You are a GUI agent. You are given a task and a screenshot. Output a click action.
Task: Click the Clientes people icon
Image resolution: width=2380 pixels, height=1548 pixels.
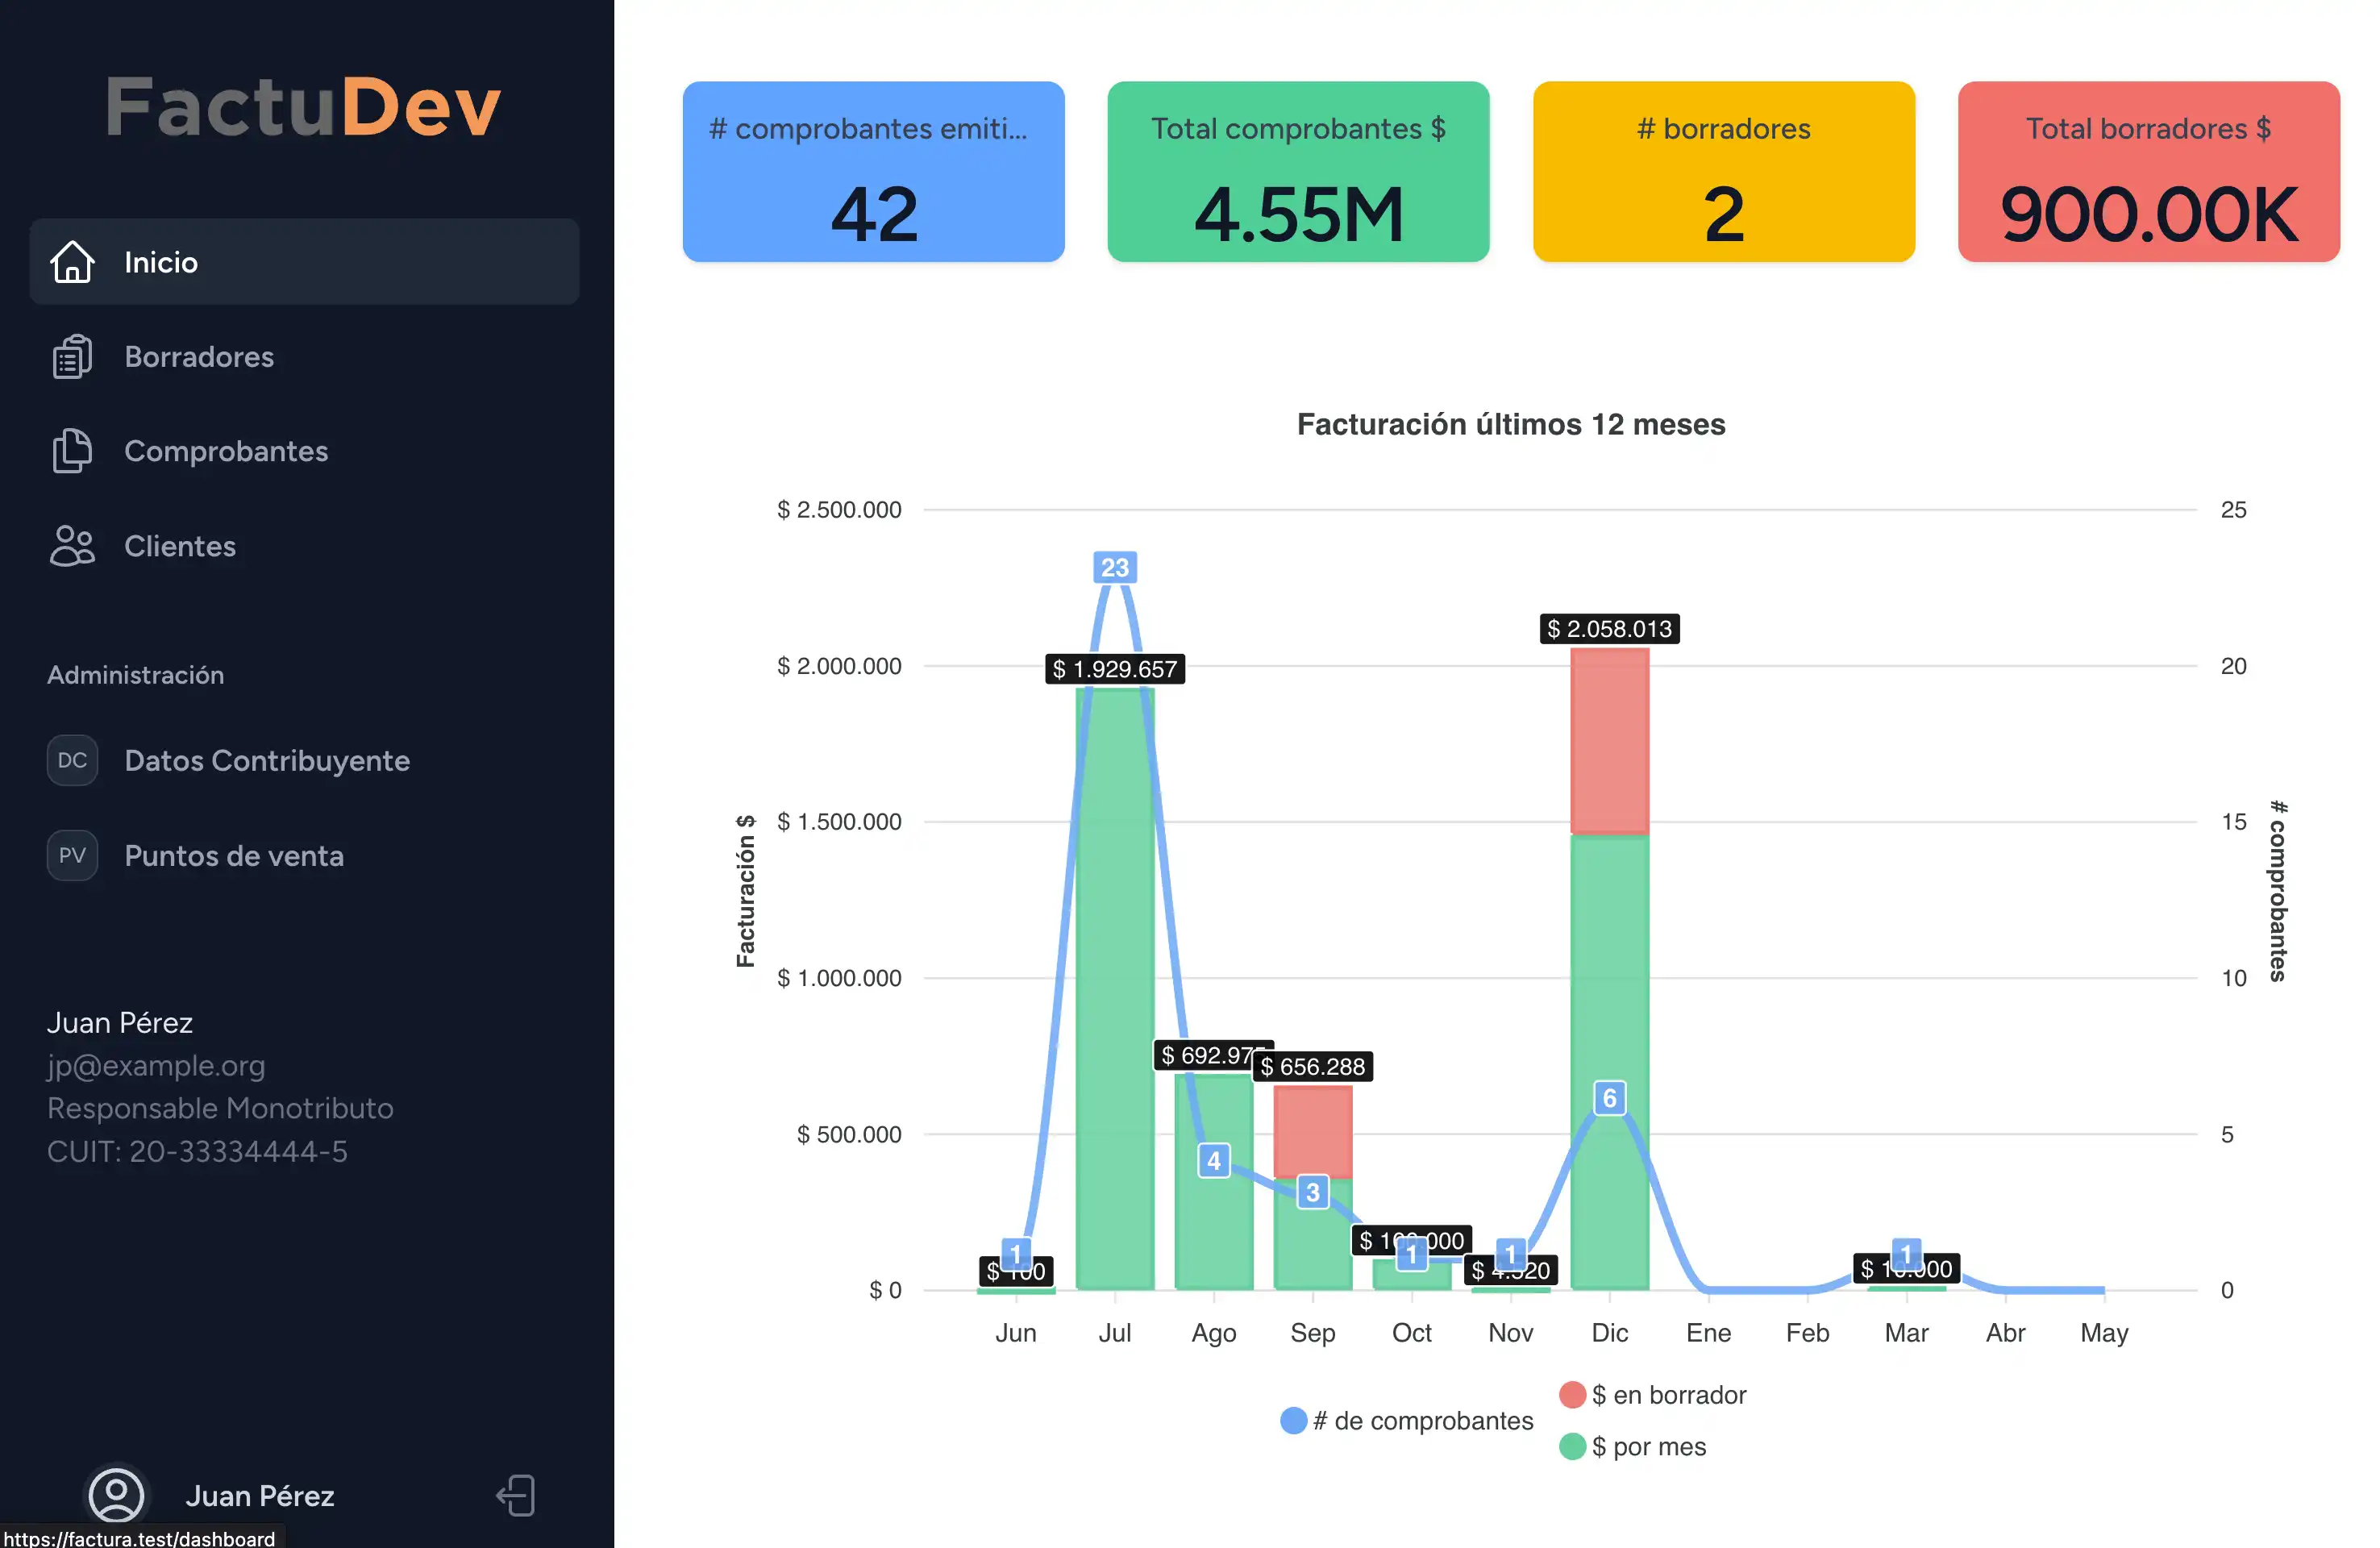point(72,546)
